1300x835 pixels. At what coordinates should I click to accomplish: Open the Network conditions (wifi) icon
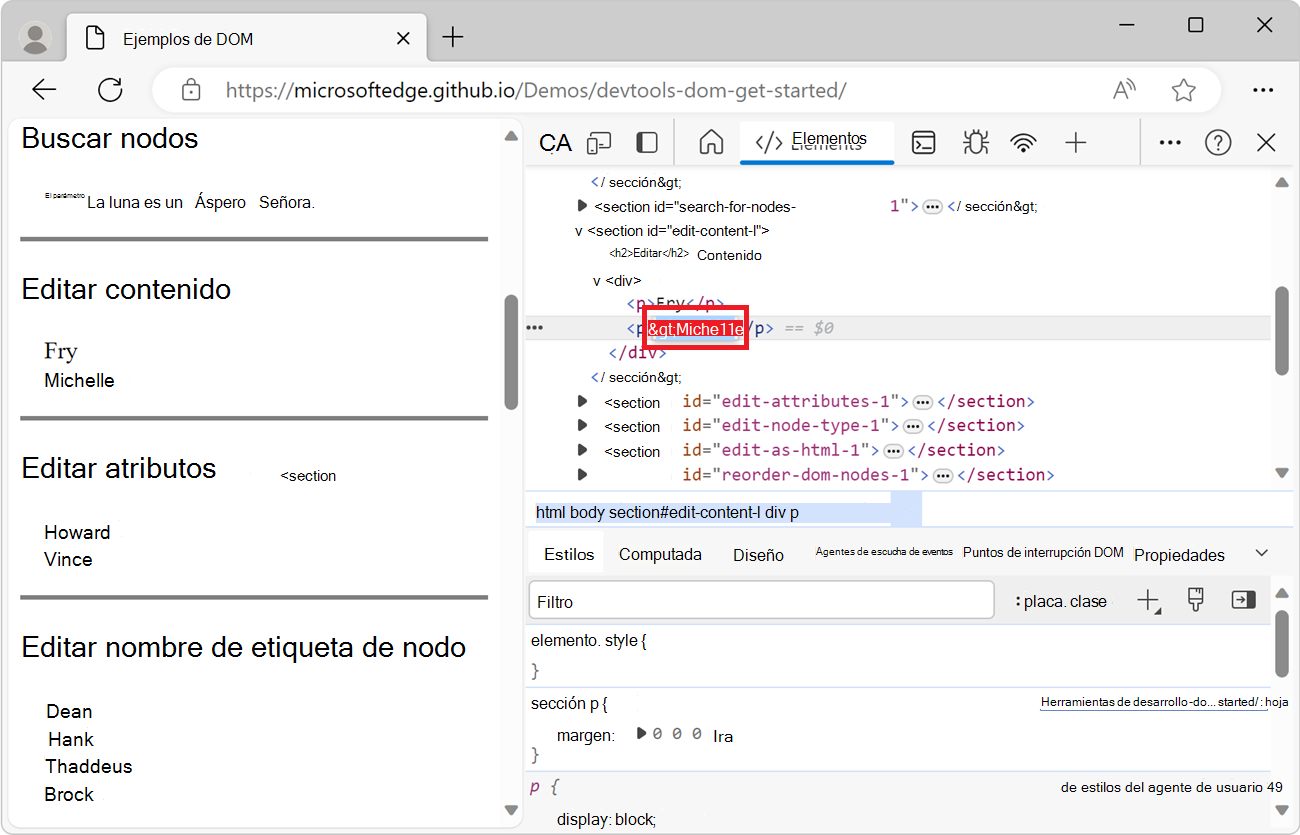[x=1023, y=142]
